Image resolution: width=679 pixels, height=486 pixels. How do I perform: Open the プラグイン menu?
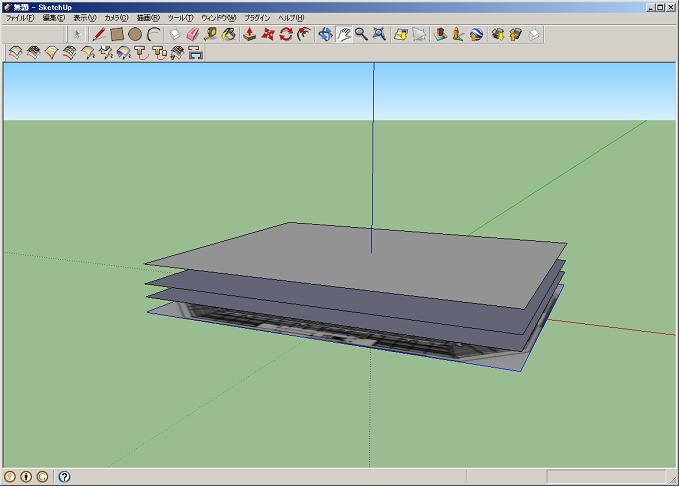(x=257, y=18)
